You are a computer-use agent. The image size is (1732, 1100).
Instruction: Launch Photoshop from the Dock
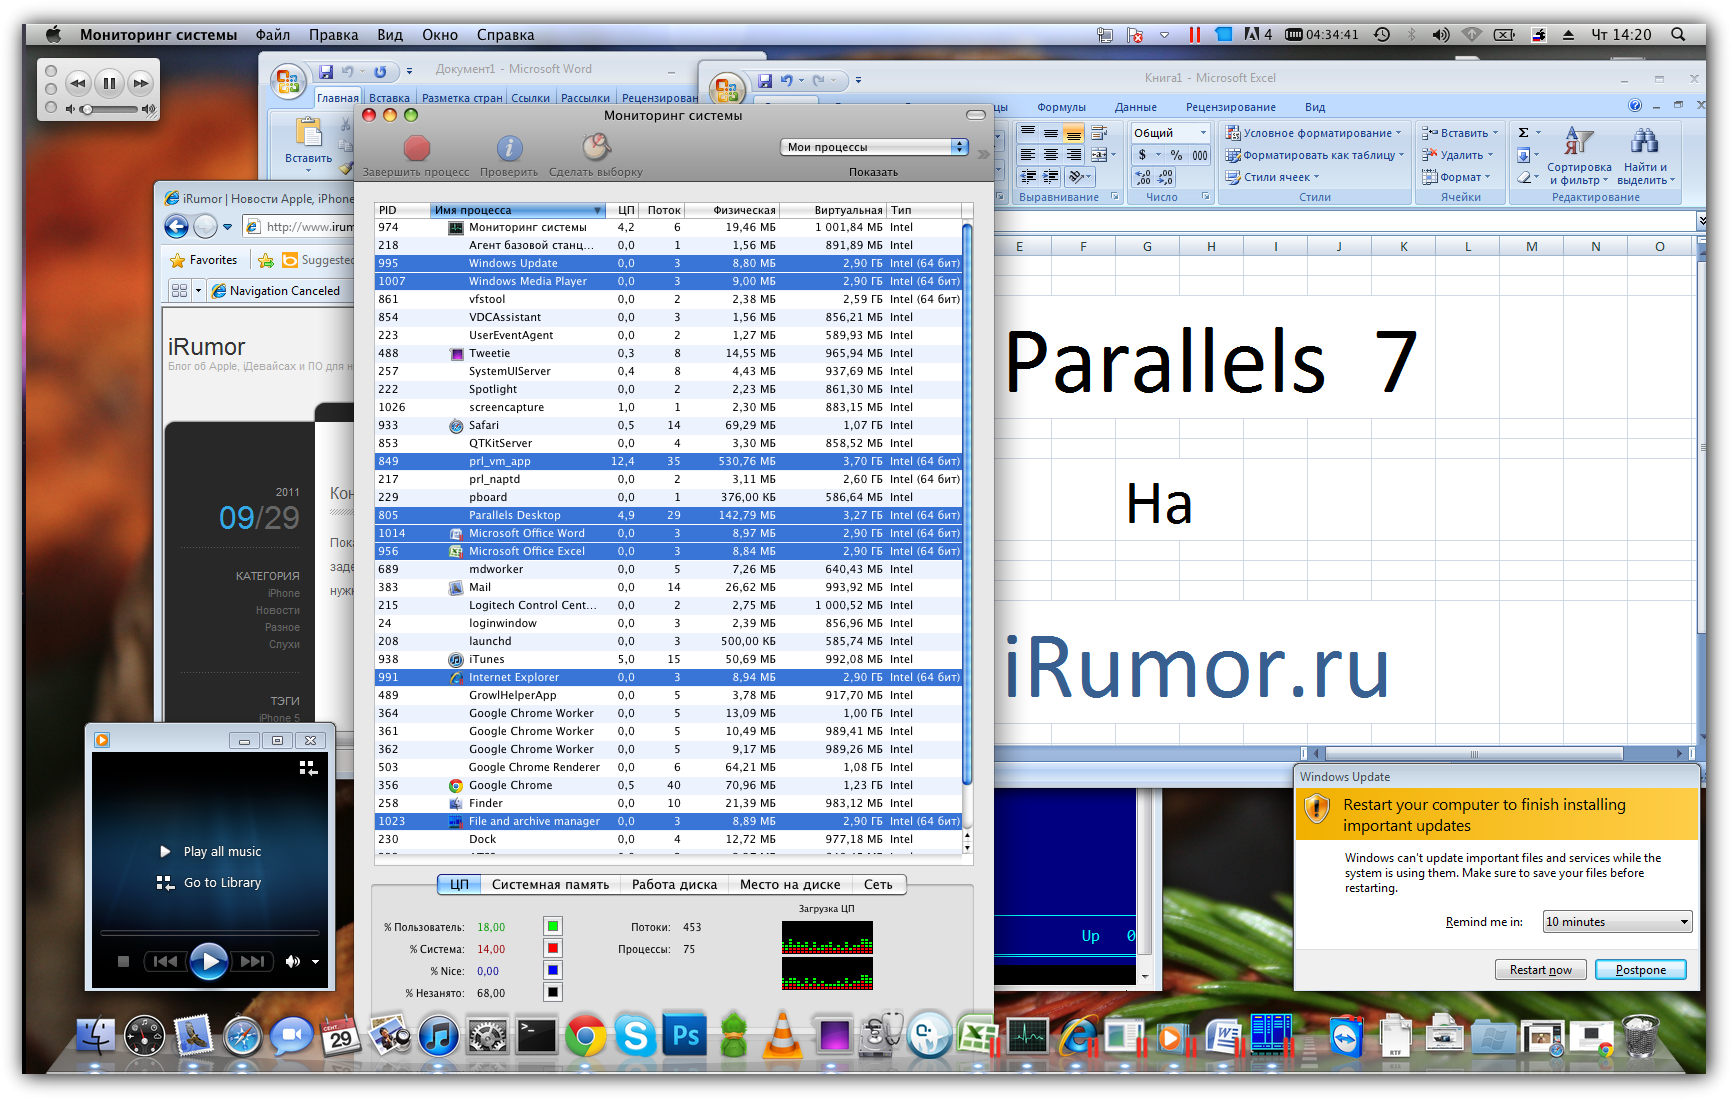click(685, 1036)
